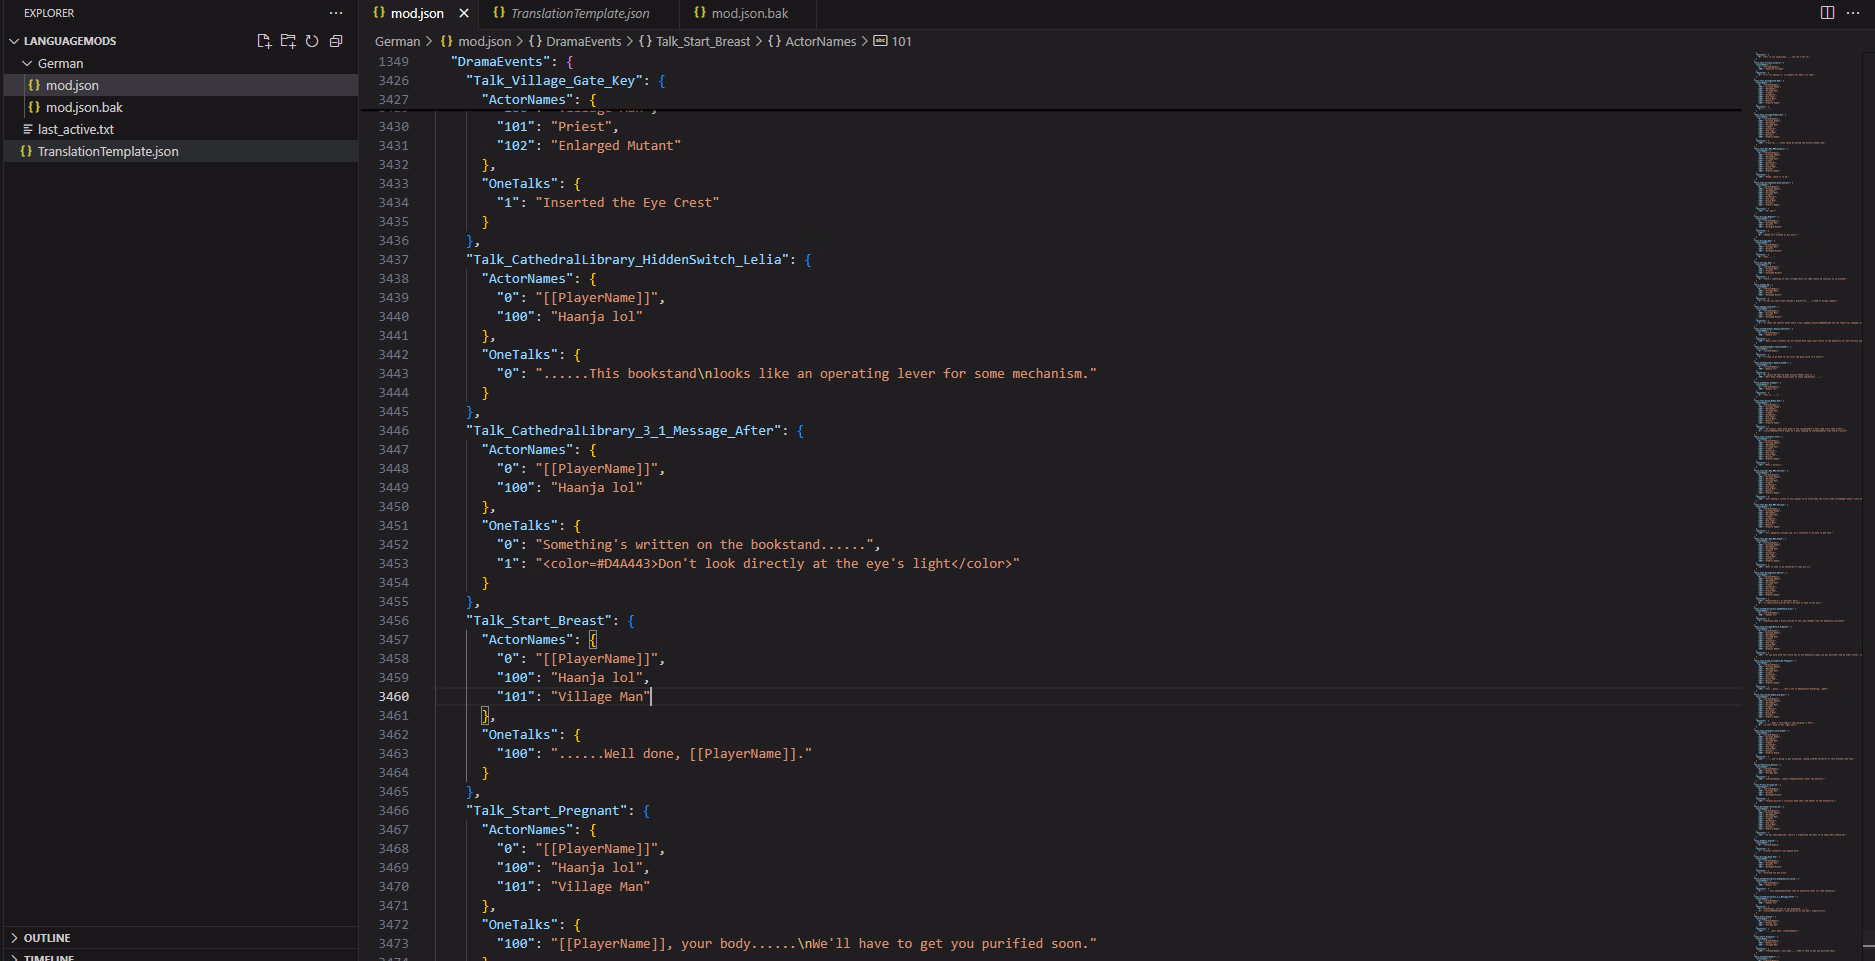This screenshot has width=1875, height=961.
Task: Click line number 3437 in the gutter
Action: click(393, 259)
